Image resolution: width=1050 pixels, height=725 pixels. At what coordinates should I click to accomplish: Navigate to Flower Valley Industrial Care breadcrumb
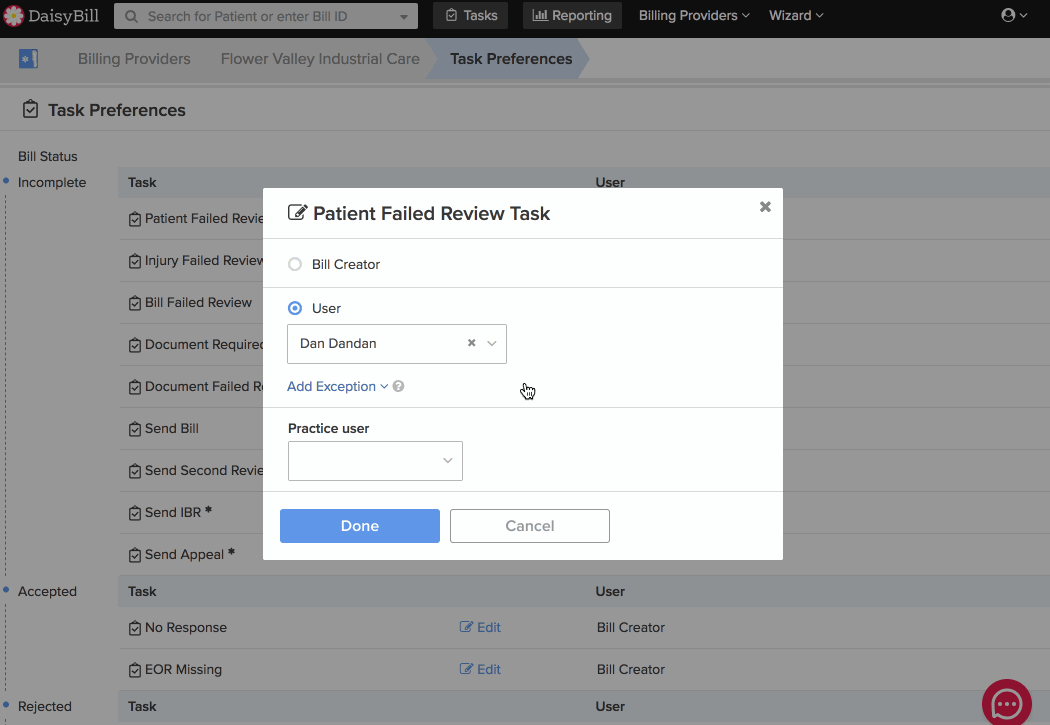click(319, 58)
